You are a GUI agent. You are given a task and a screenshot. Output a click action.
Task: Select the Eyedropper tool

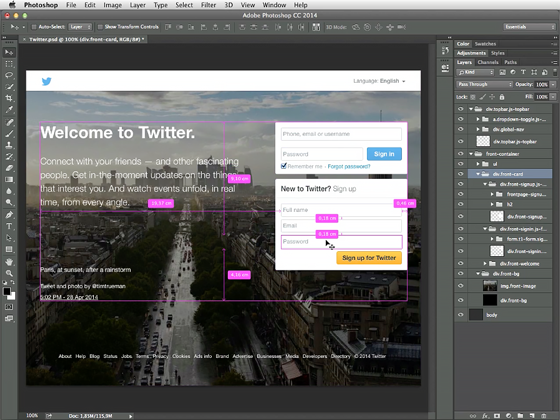(9, 110)
